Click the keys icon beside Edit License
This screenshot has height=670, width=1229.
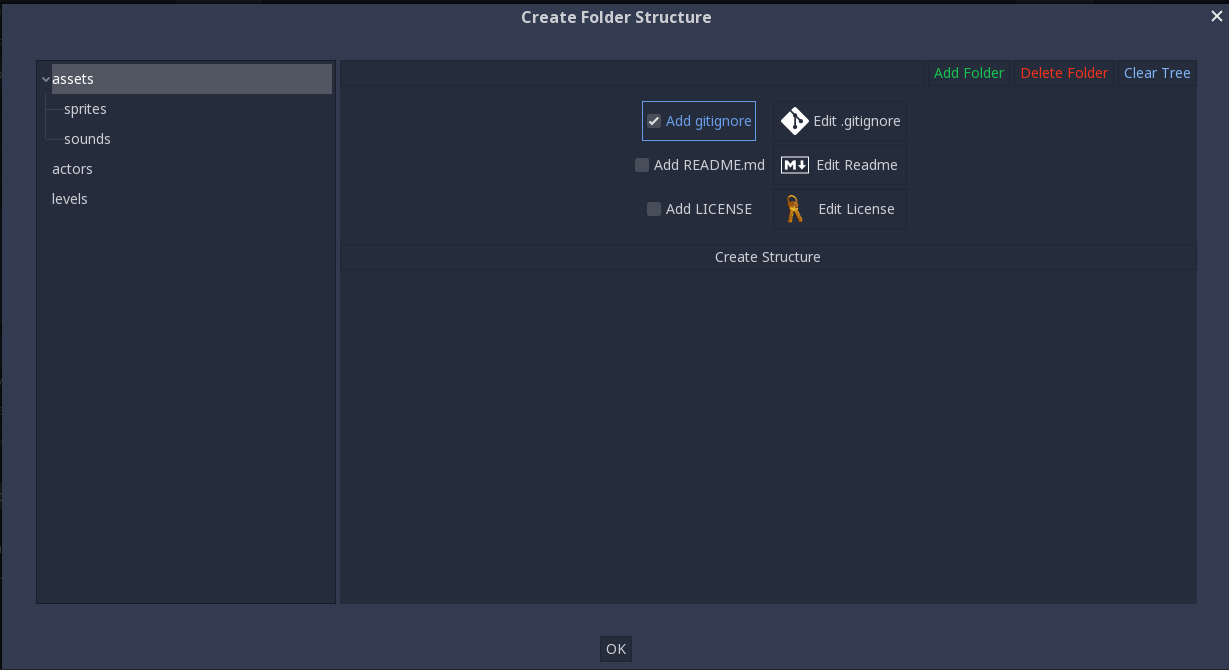tap(795, 209)
